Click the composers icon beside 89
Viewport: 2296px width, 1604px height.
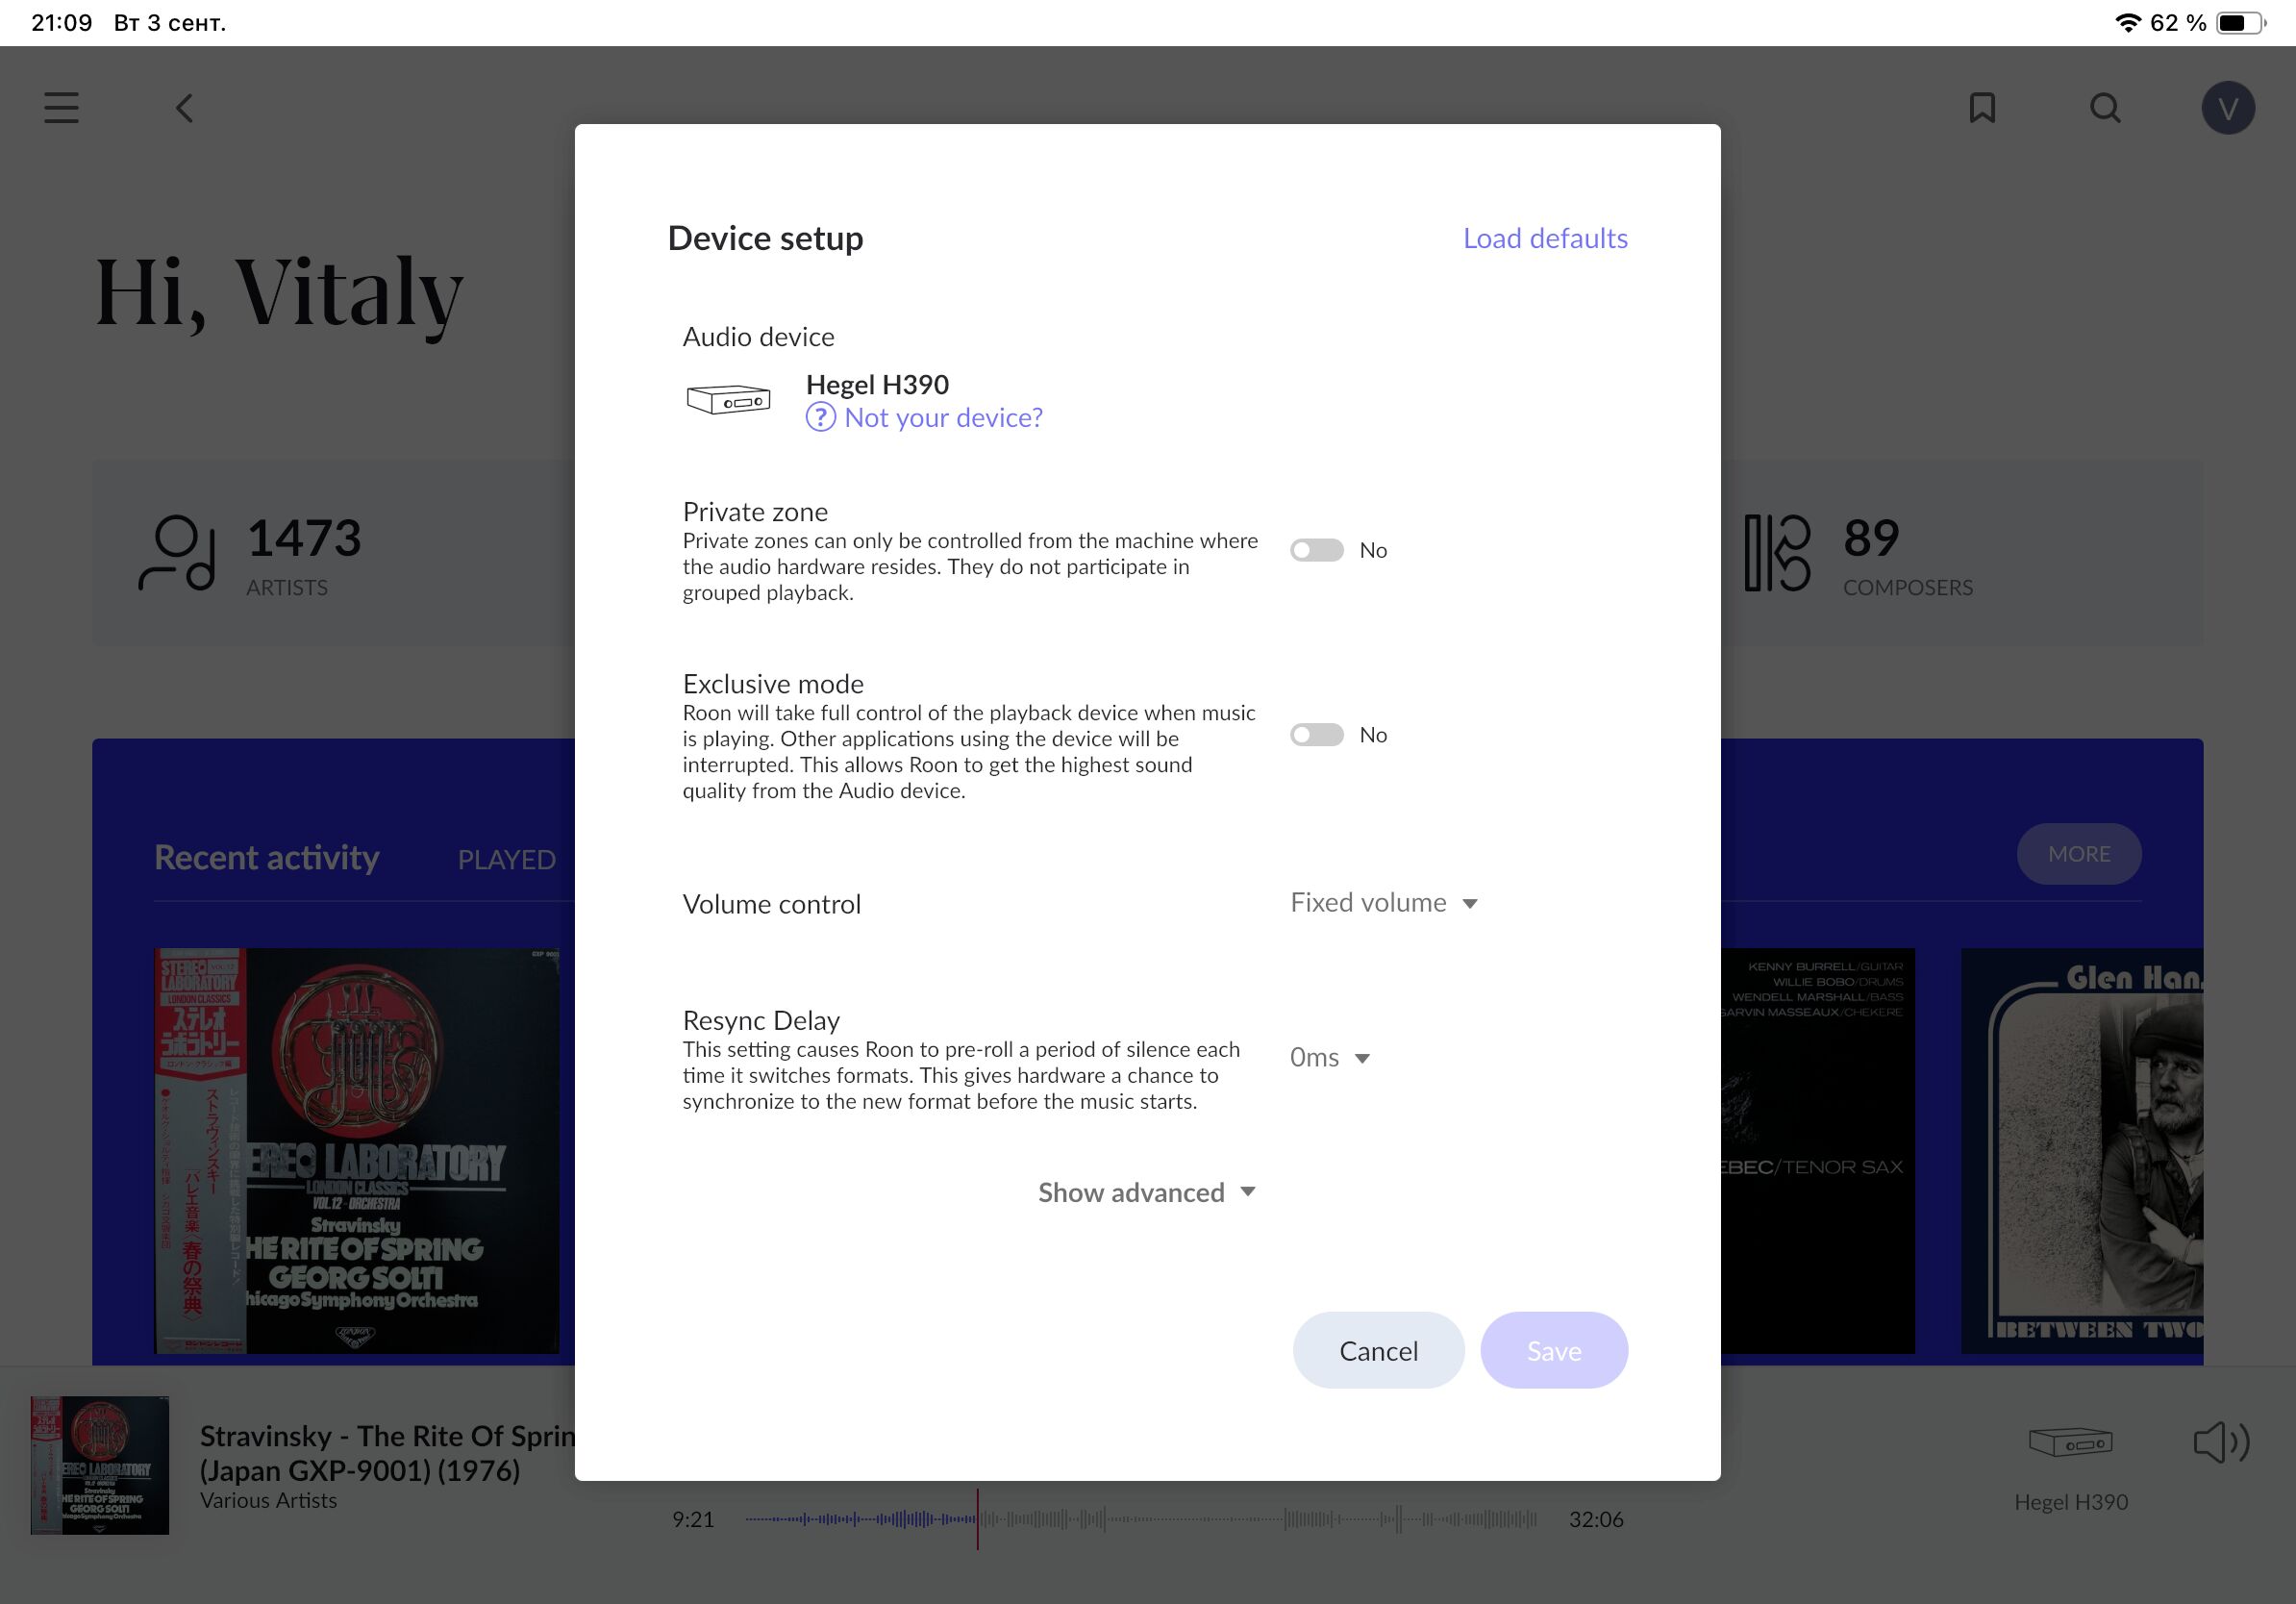[1776, 553]
